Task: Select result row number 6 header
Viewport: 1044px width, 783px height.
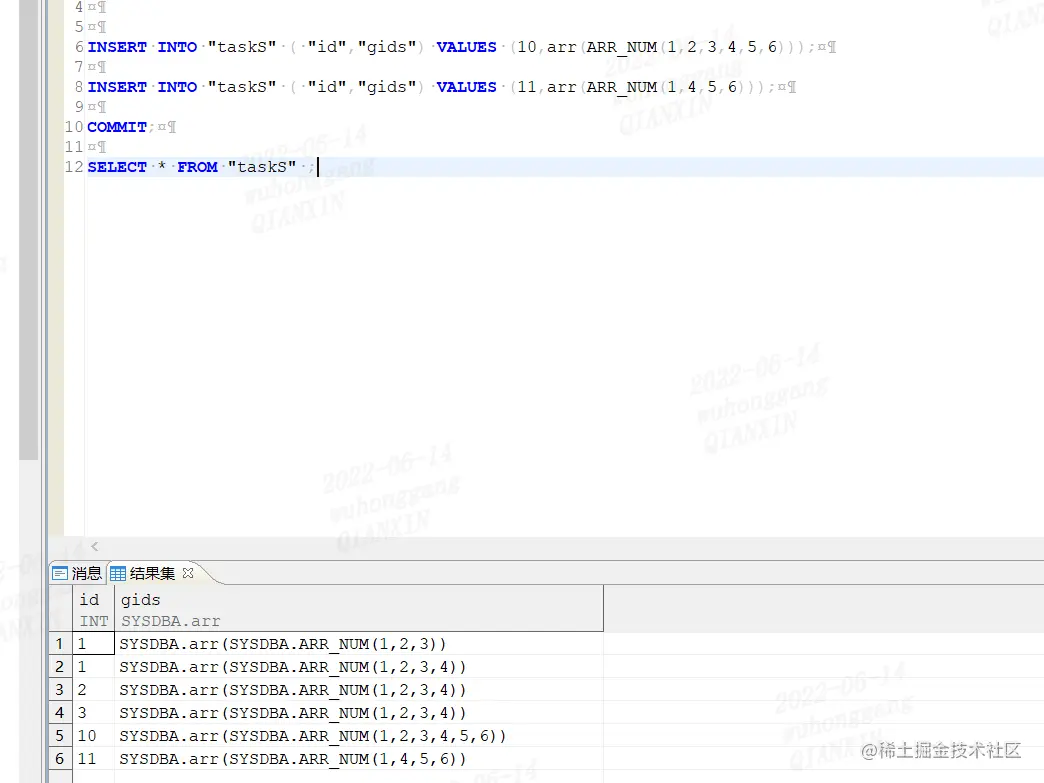Action: click(x=60, y=758)
